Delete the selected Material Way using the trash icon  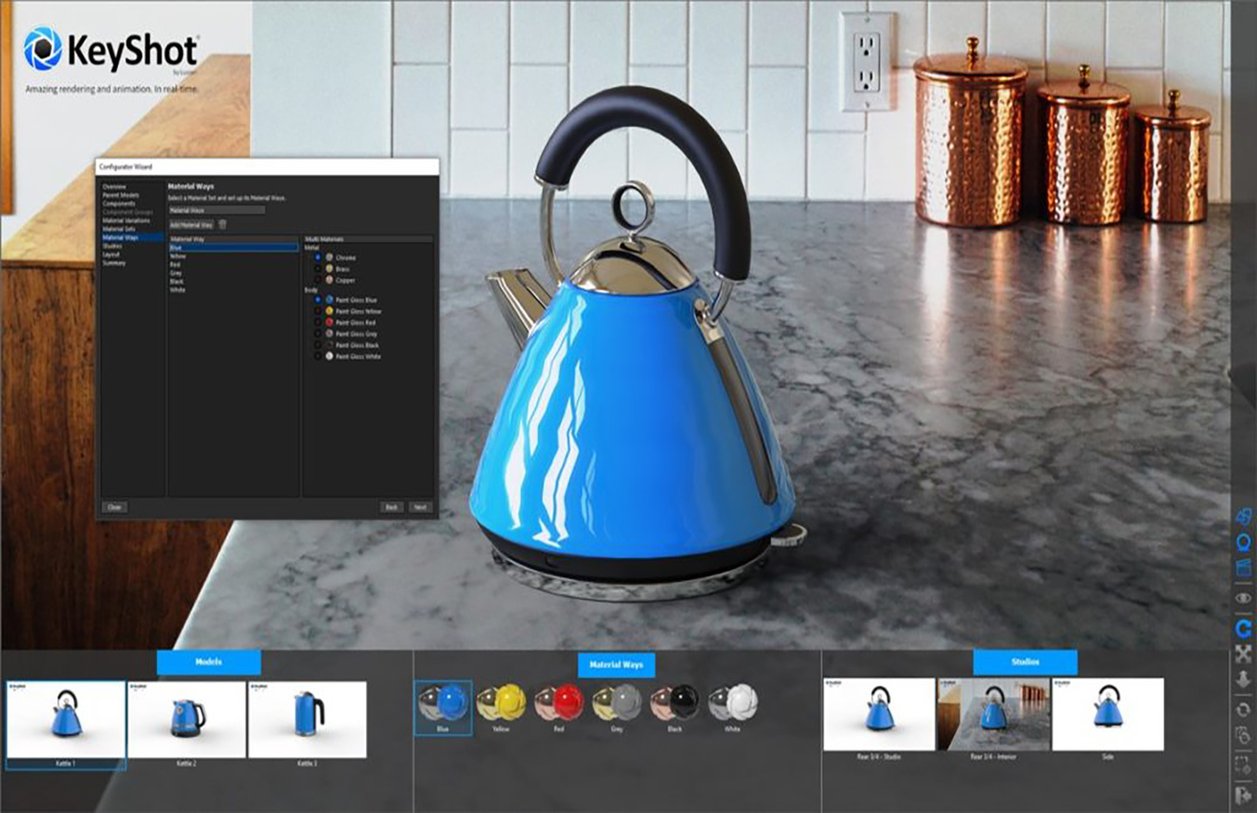pos(222,224)
